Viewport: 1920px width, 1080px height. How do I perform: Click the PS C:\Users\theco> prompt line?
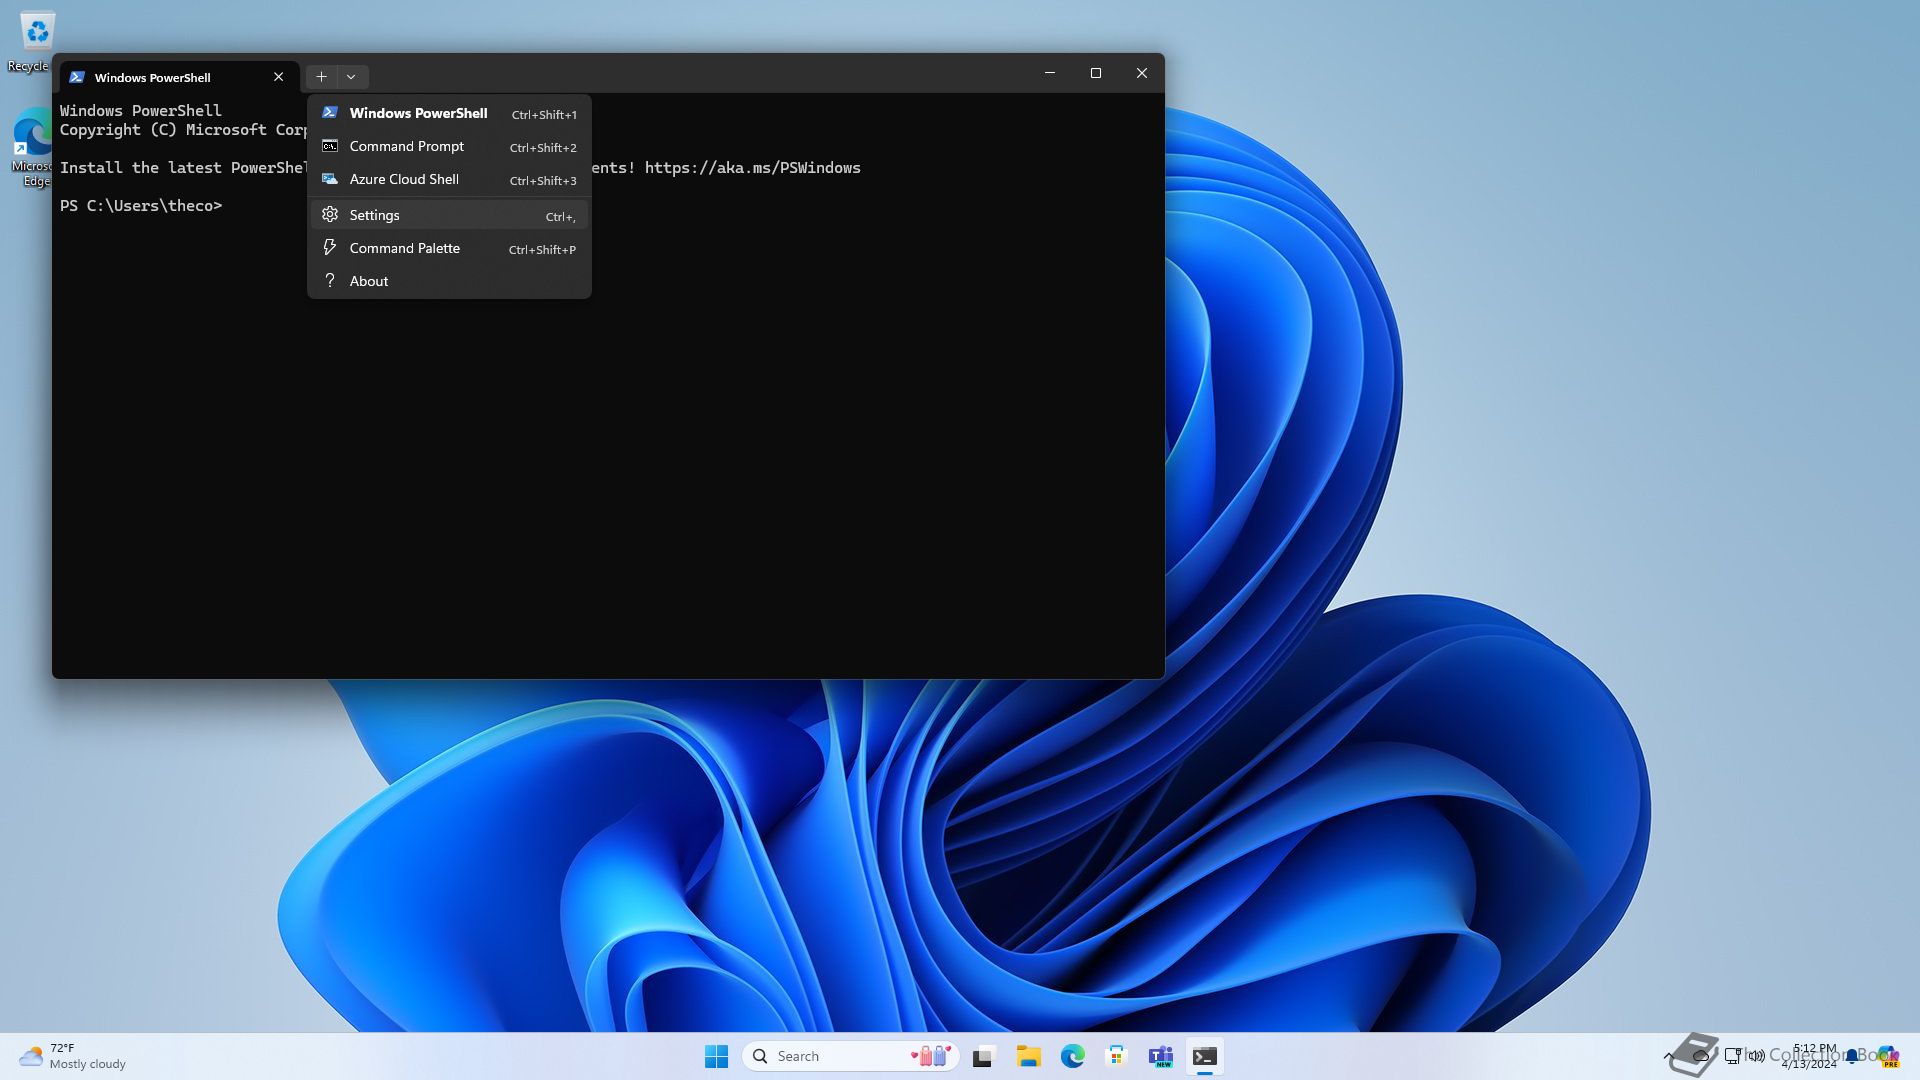pyautogui.click(x=141, y=206)
